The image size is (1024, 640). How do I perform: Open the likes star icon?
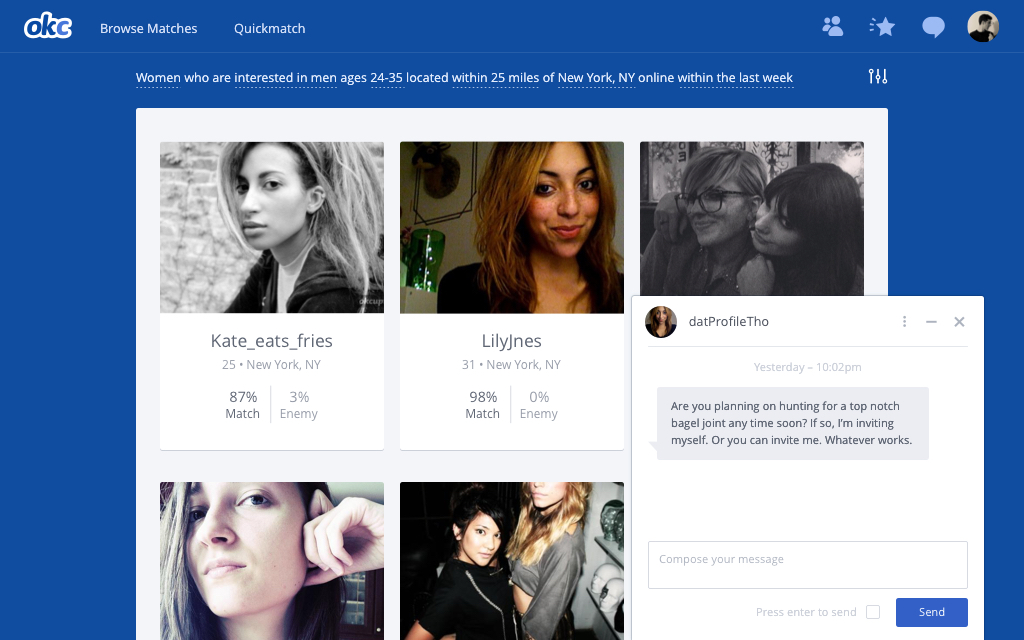coord(882,26)
